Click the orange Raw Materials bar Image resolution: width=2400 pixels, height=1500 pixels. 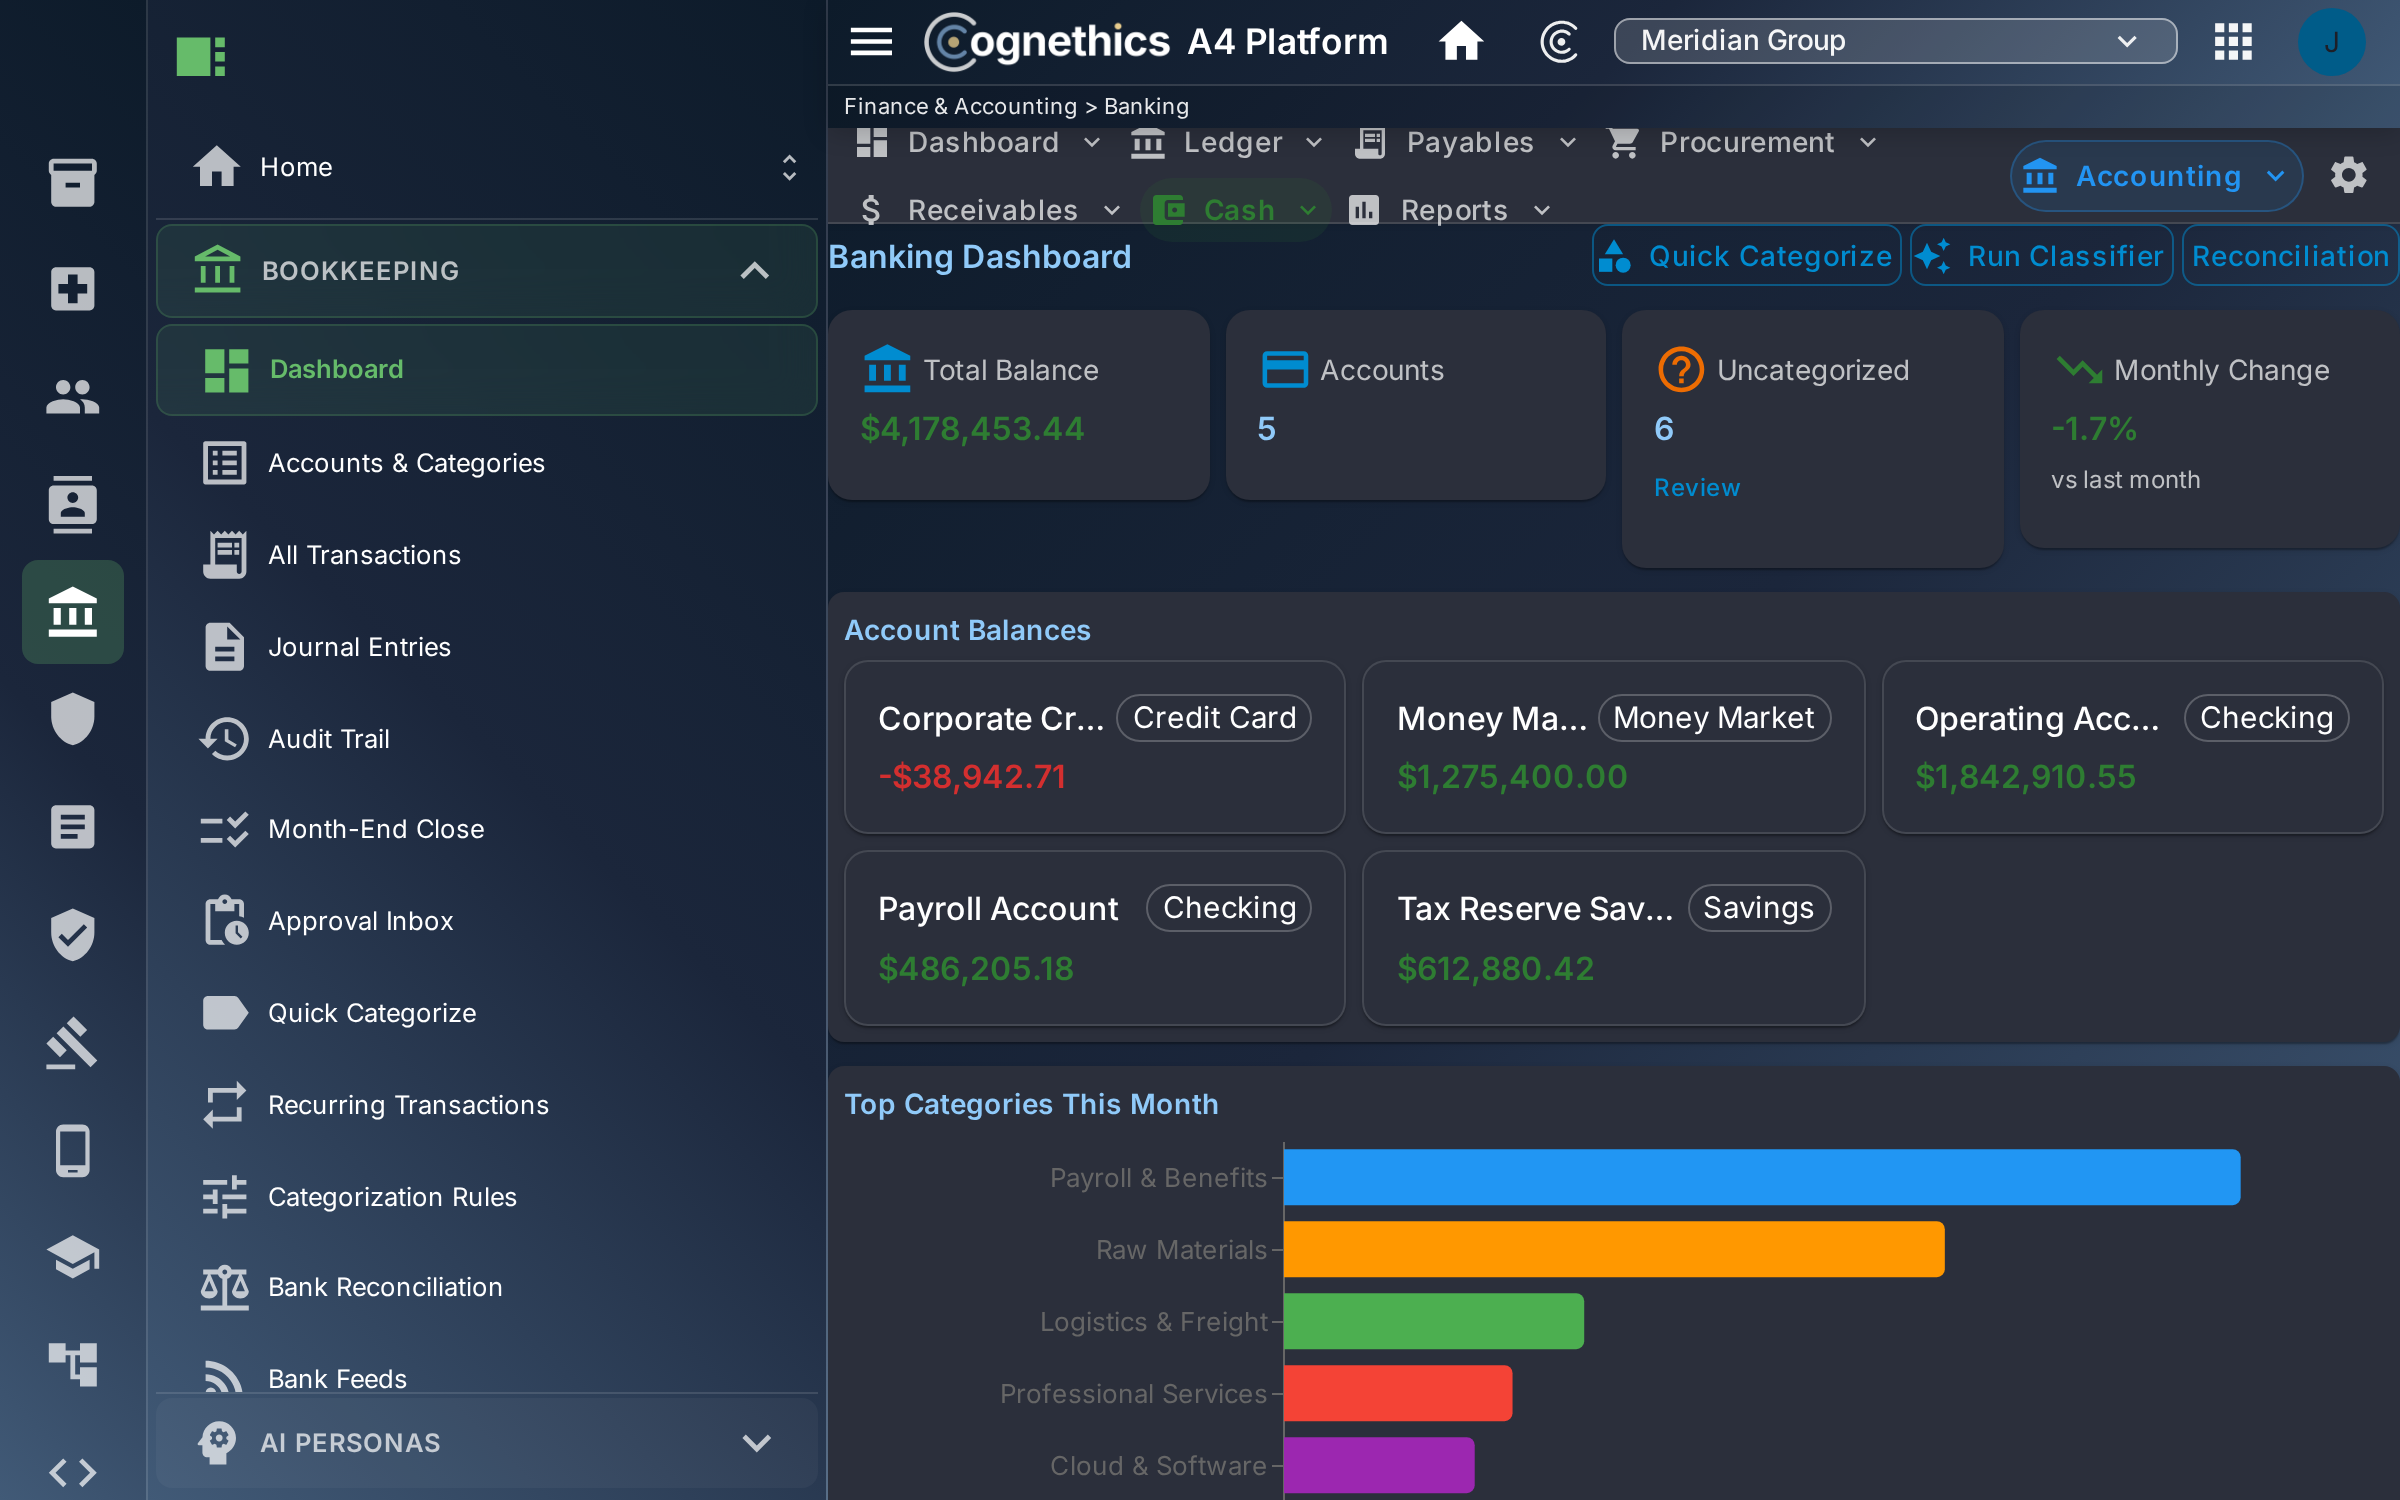click(1613, 1249)
